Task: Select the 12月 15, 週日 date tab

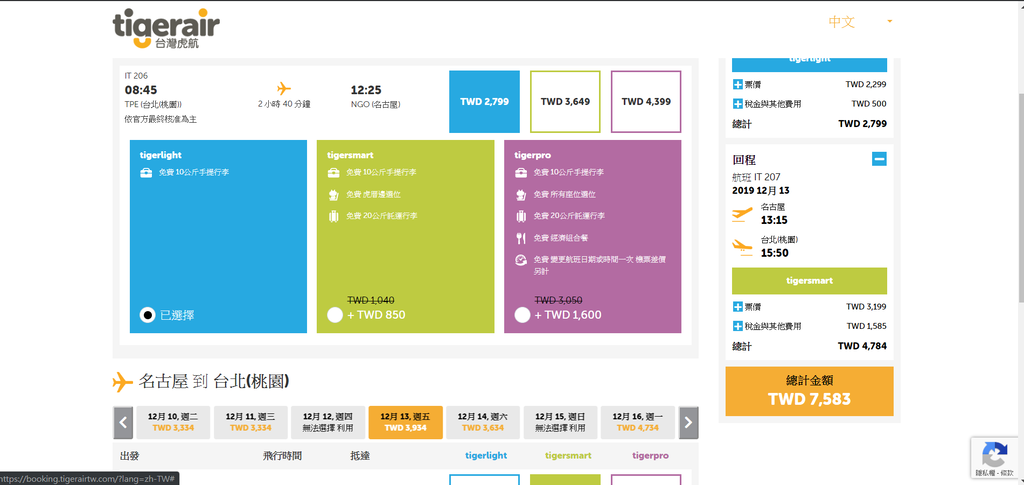Action: [560, 422]
